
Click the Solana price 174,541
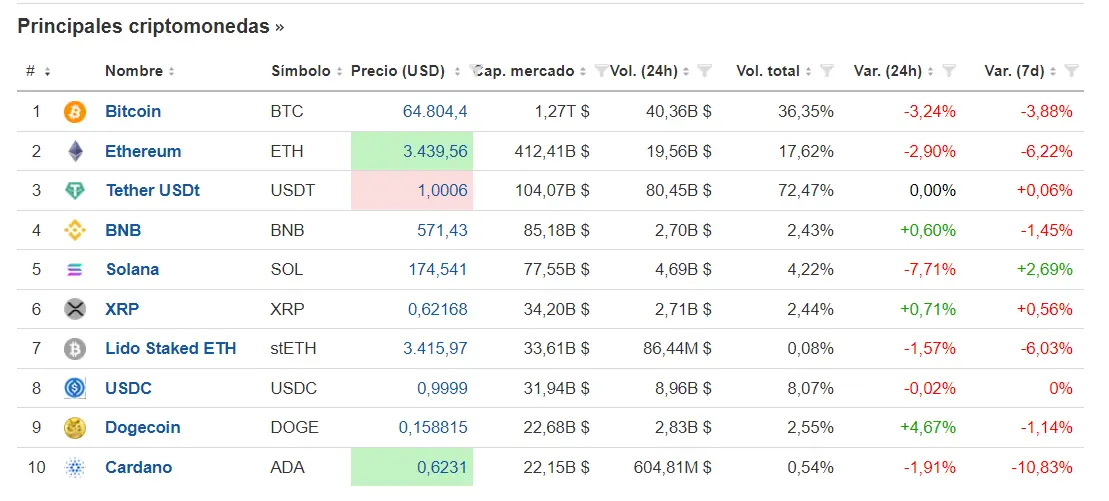pyautogui.click(x=438, y=270)
